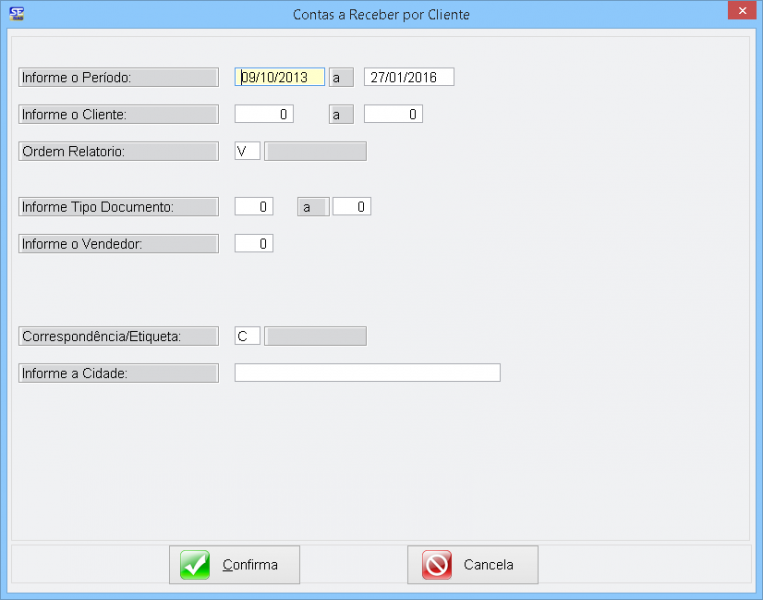Click the 'Informe a Cidade' label

coord(118,373)
